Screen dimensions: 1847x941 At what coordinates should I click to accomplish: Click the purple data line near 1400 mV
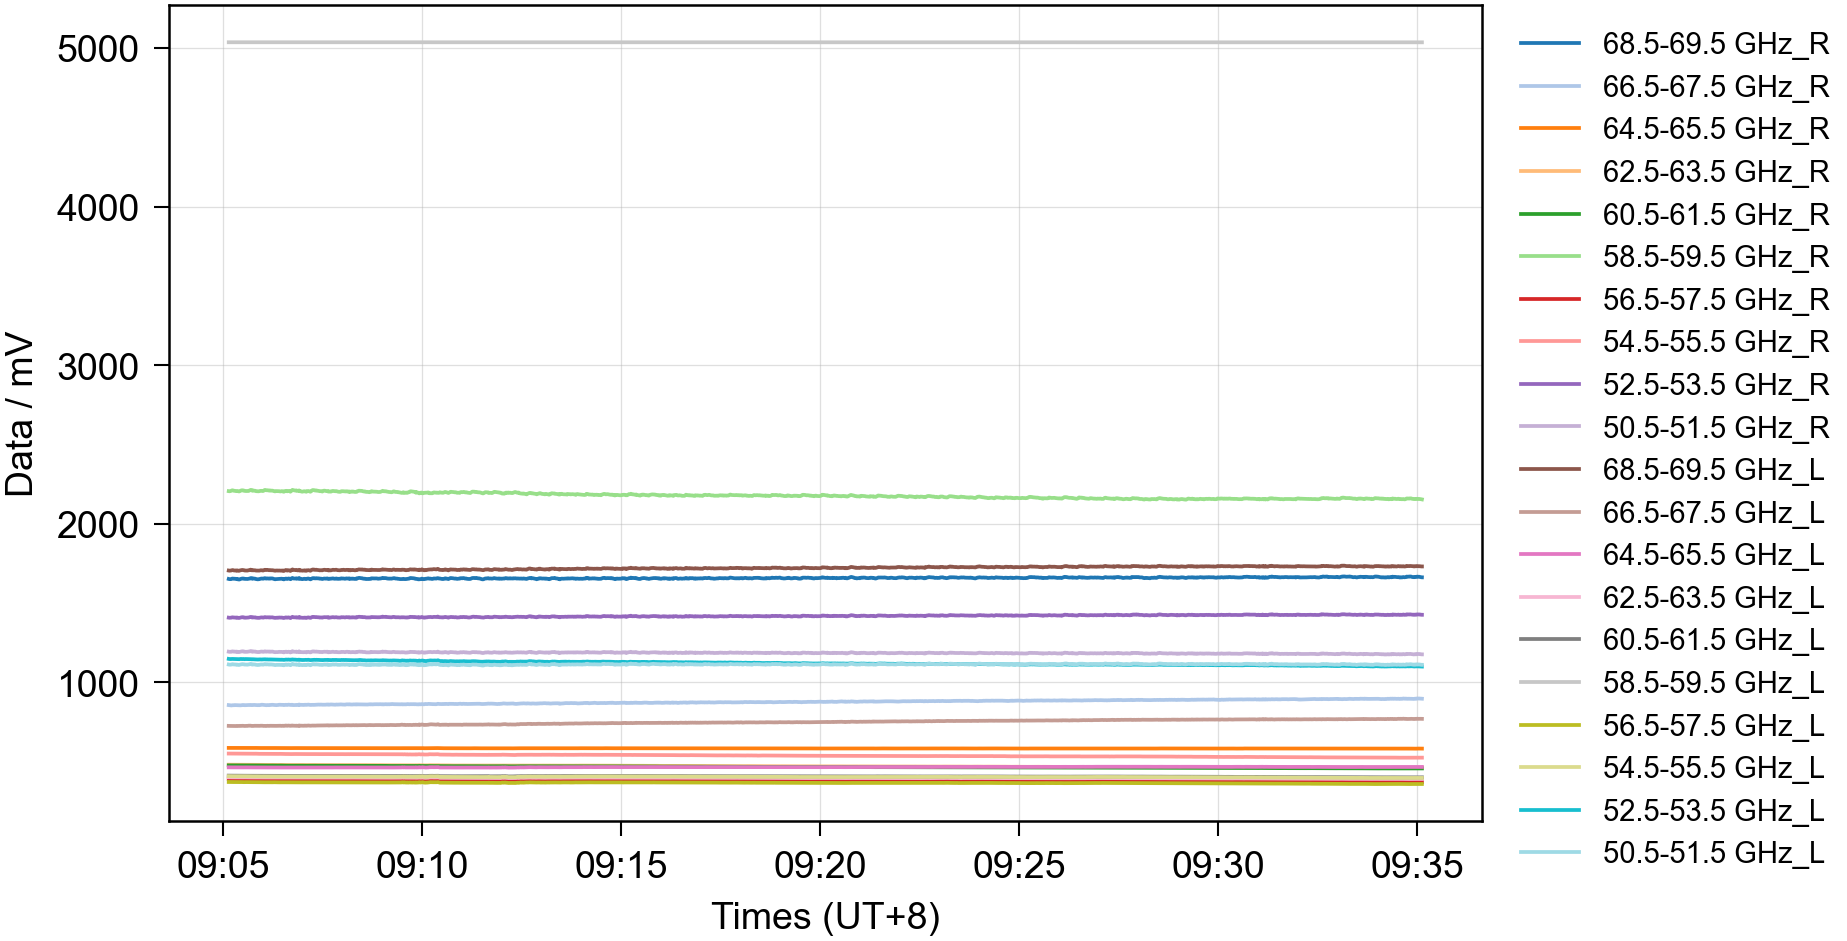[820, 616]
